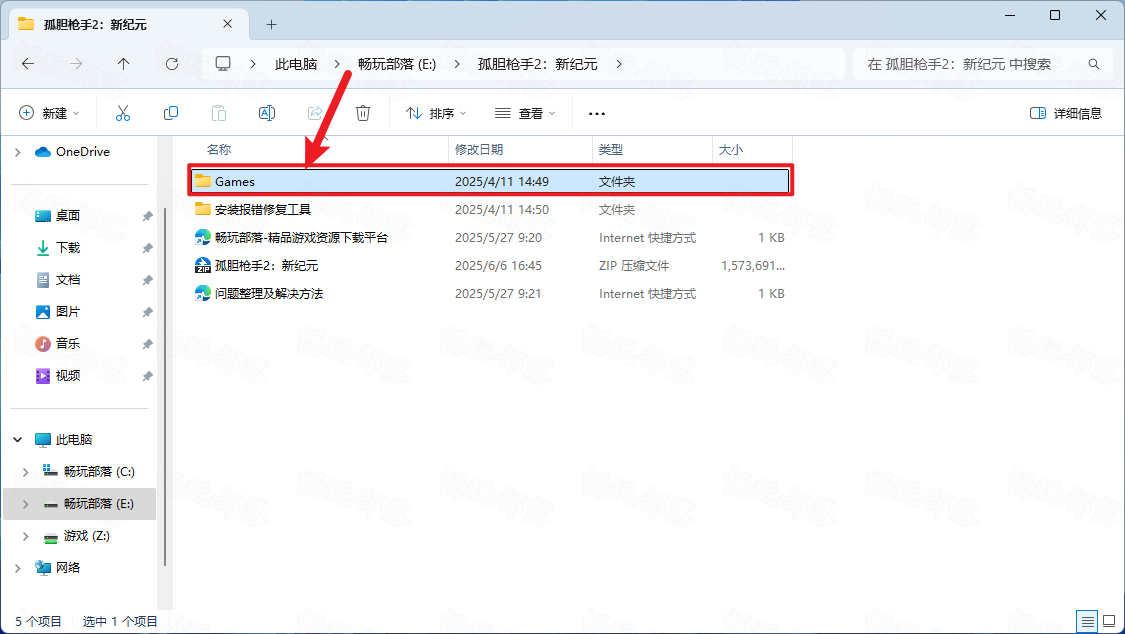Refresh the current folder view

click(171, 64)
